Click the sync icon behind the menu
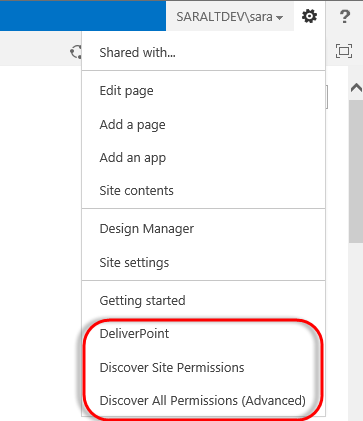This screenshot has height=421, width=363. point(75,52)
